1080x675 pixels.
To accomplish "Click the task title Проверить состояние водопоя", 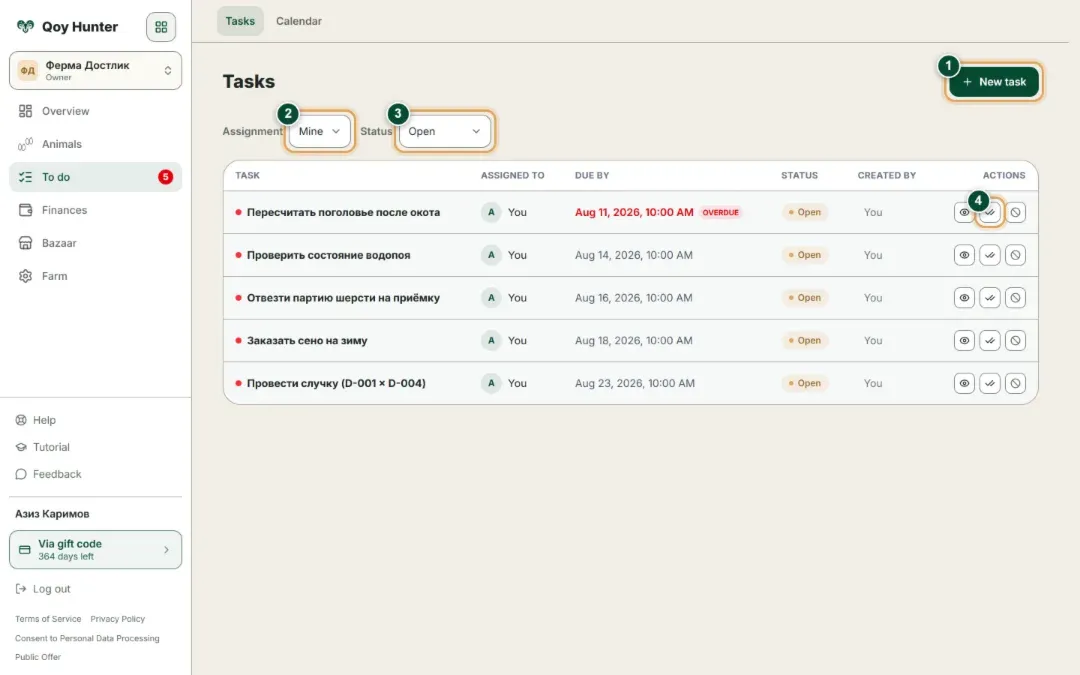I will point(329,255).
